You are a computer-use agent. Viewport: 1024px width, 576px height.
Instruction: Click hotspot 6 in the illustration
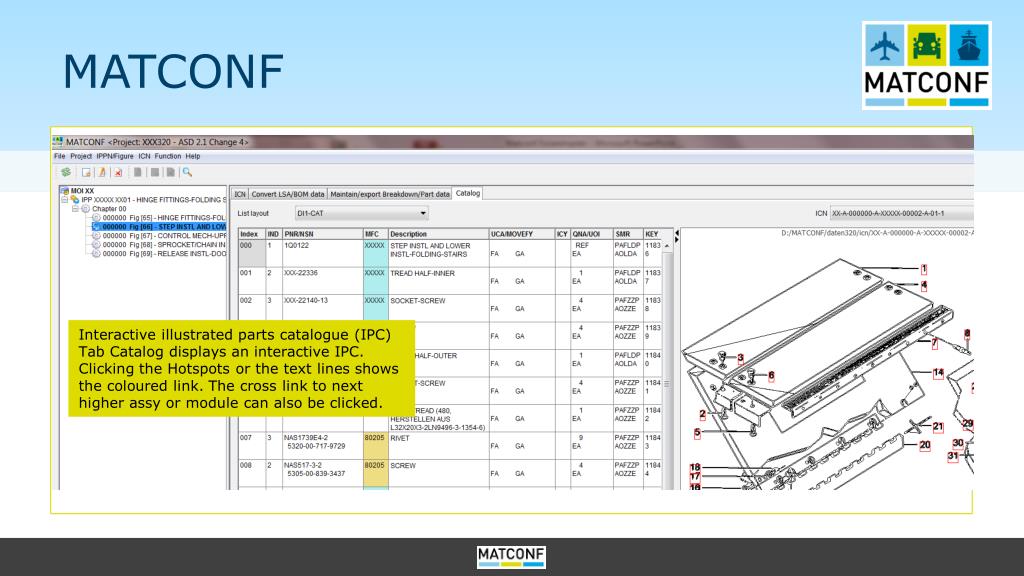[771, 376]
